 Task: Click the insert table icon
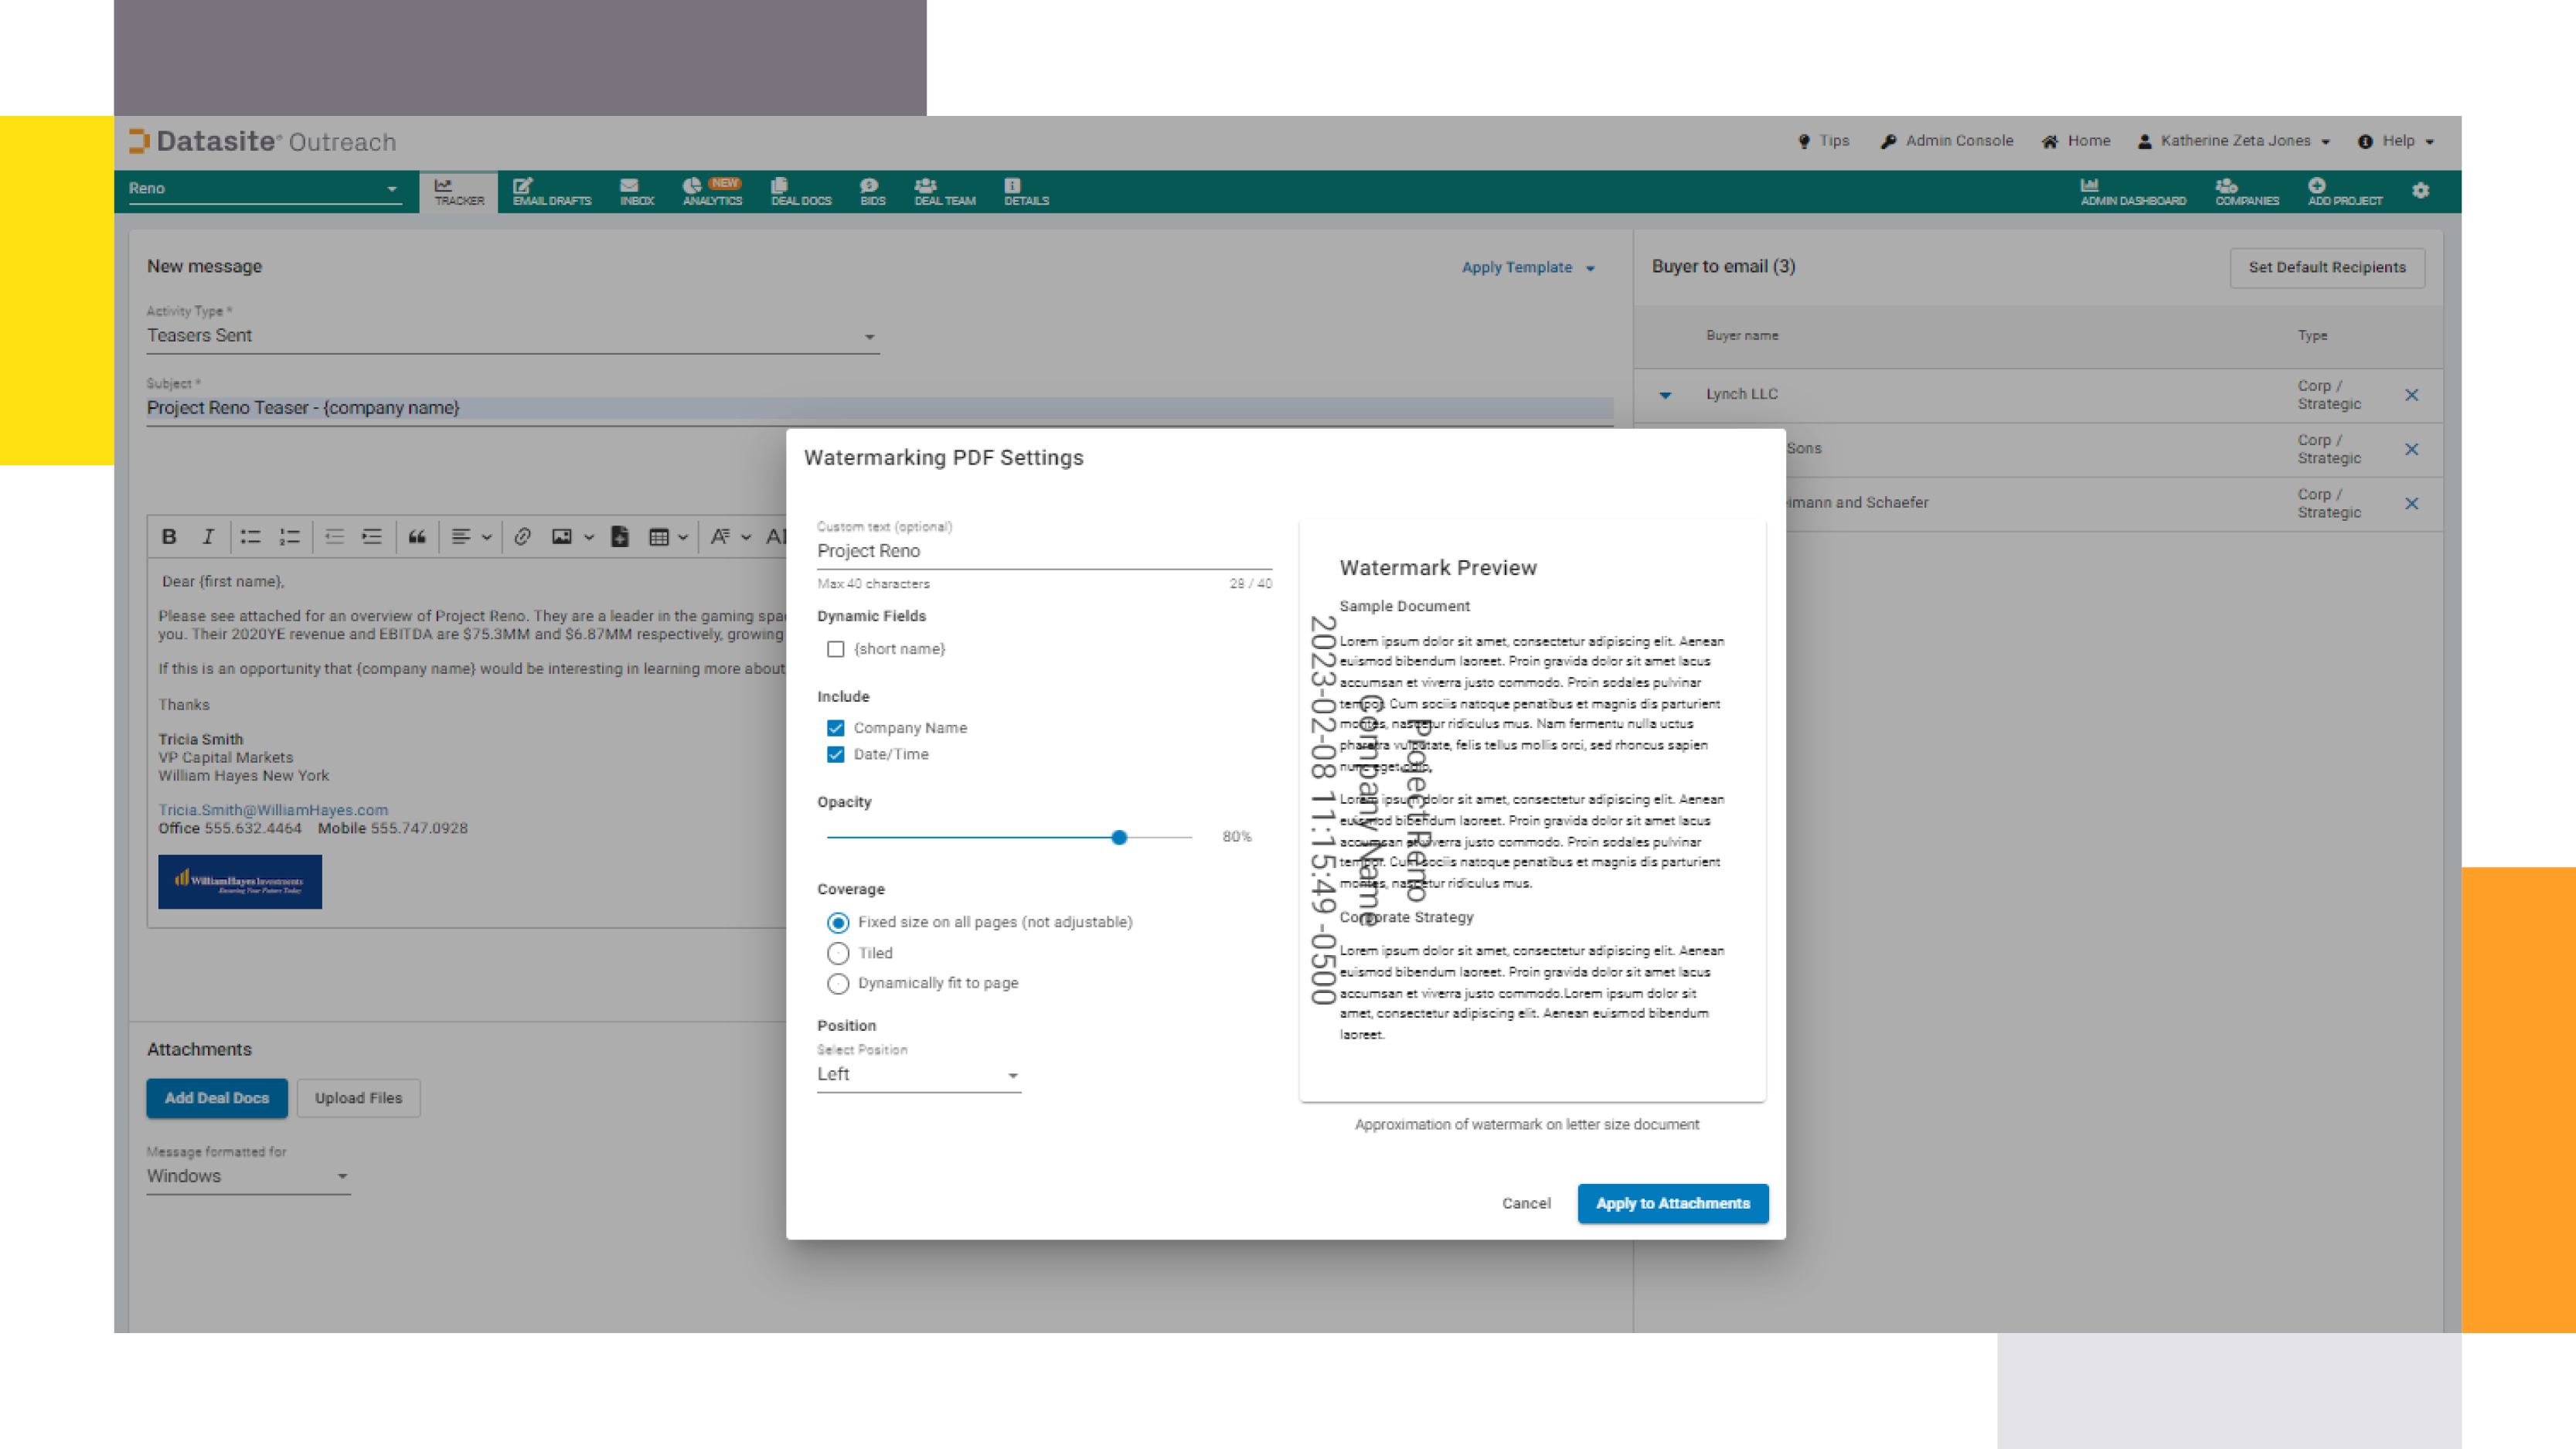pos(659,537)
